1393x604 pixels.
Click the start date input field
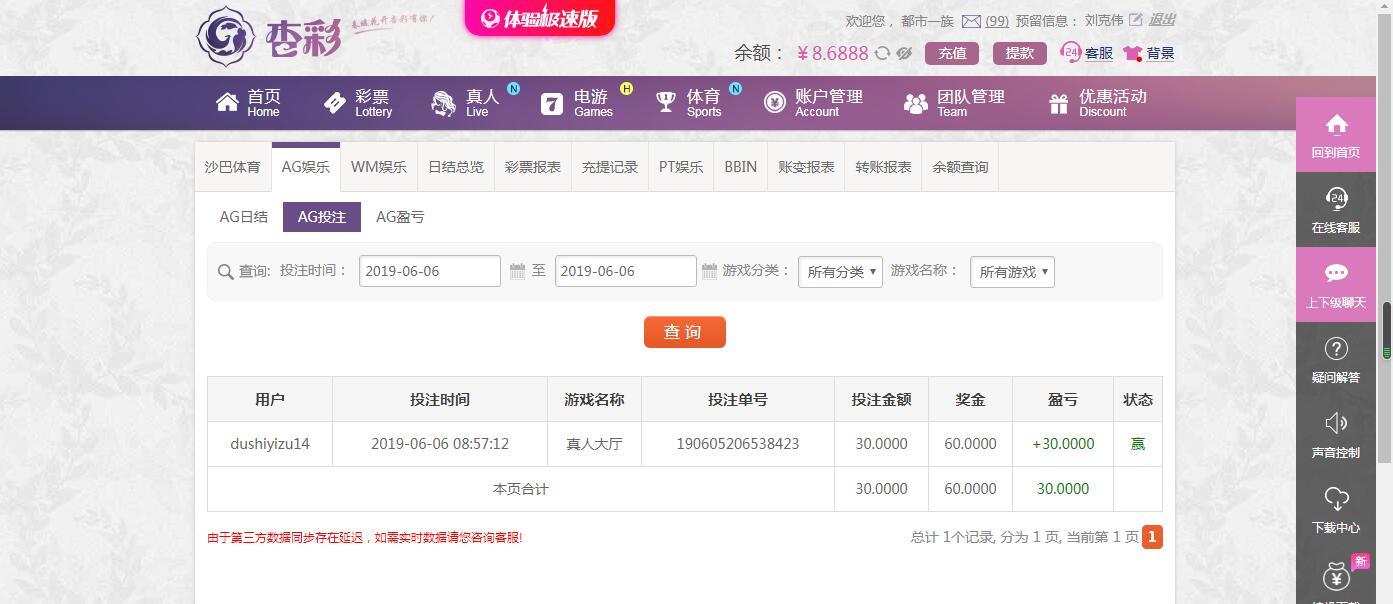[430, 271]
